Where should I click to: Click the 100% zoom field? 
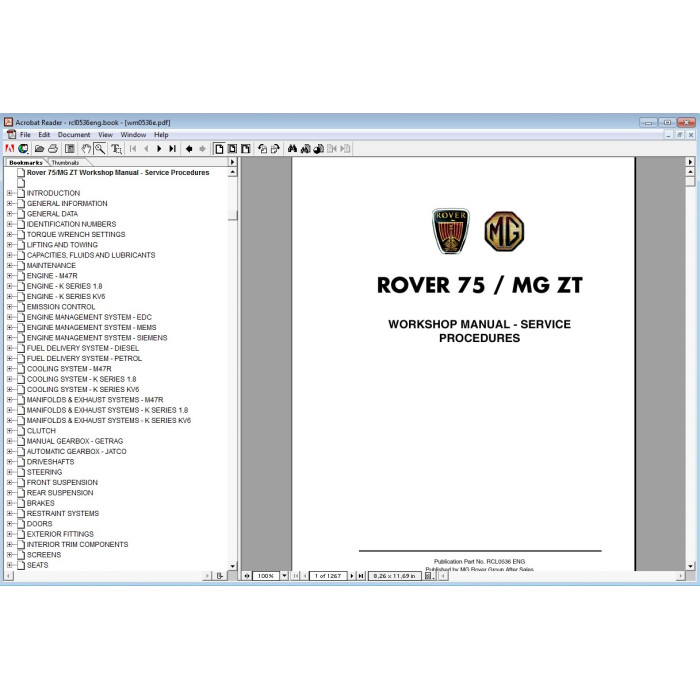(x=266, y=576)
